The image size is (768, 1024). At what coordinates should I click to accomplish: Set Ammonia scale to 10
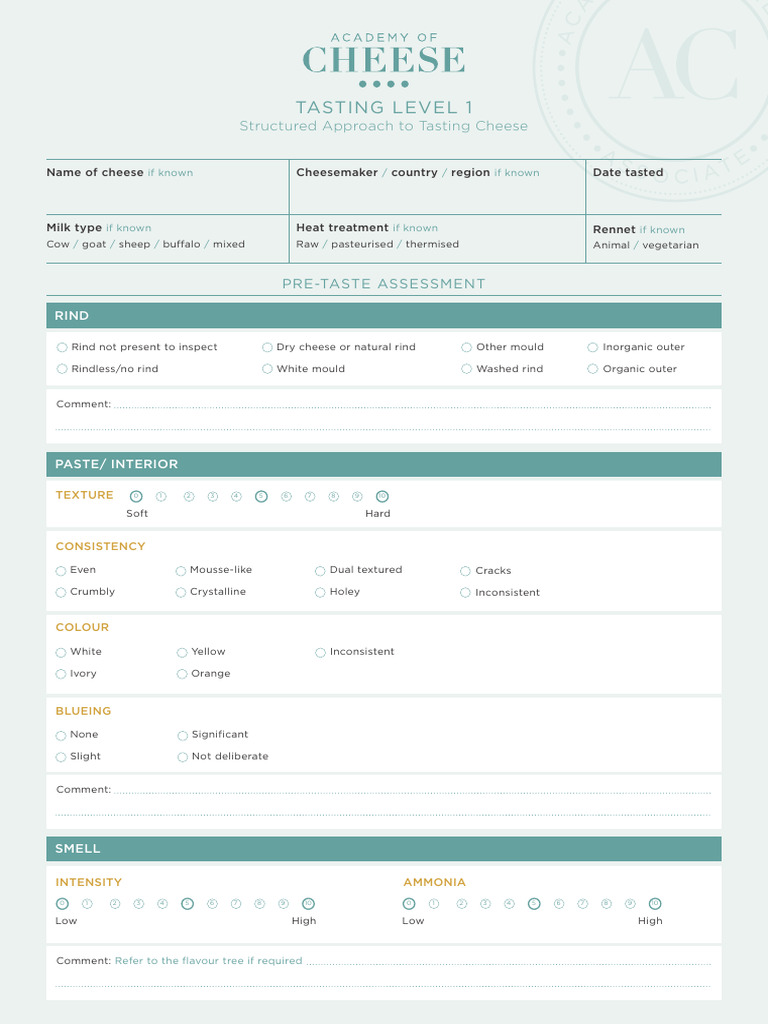pos(655,904)
